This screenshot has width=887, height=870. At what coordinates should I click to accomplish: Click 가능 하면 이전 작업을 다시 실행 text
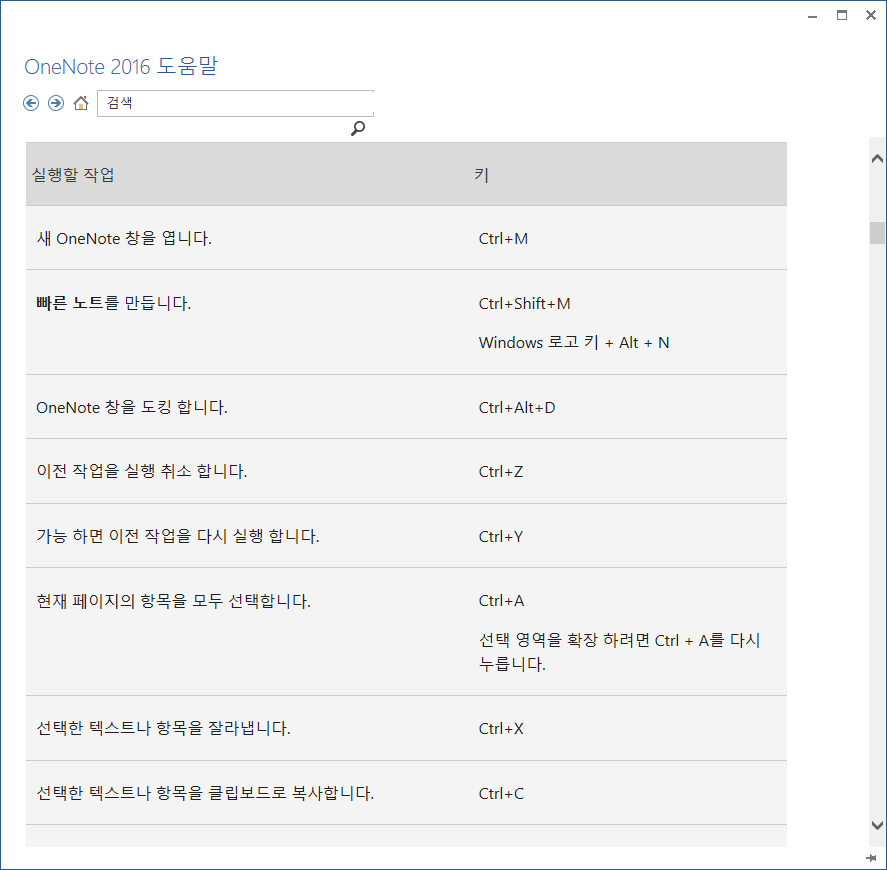(178, 536)
